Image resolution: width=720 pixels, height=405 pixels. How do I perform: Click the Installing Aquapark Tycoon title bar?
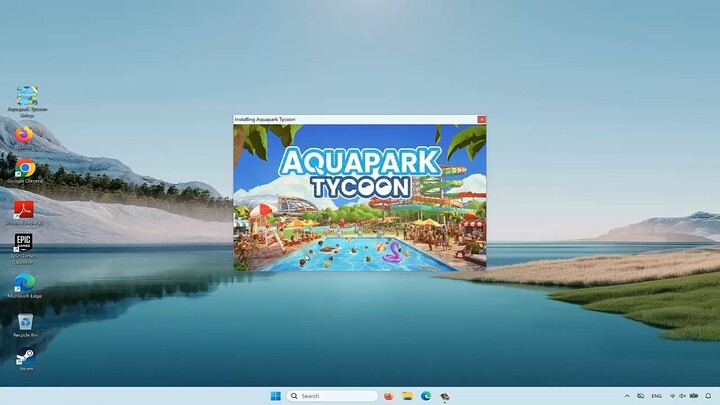[x=355, y=119]
